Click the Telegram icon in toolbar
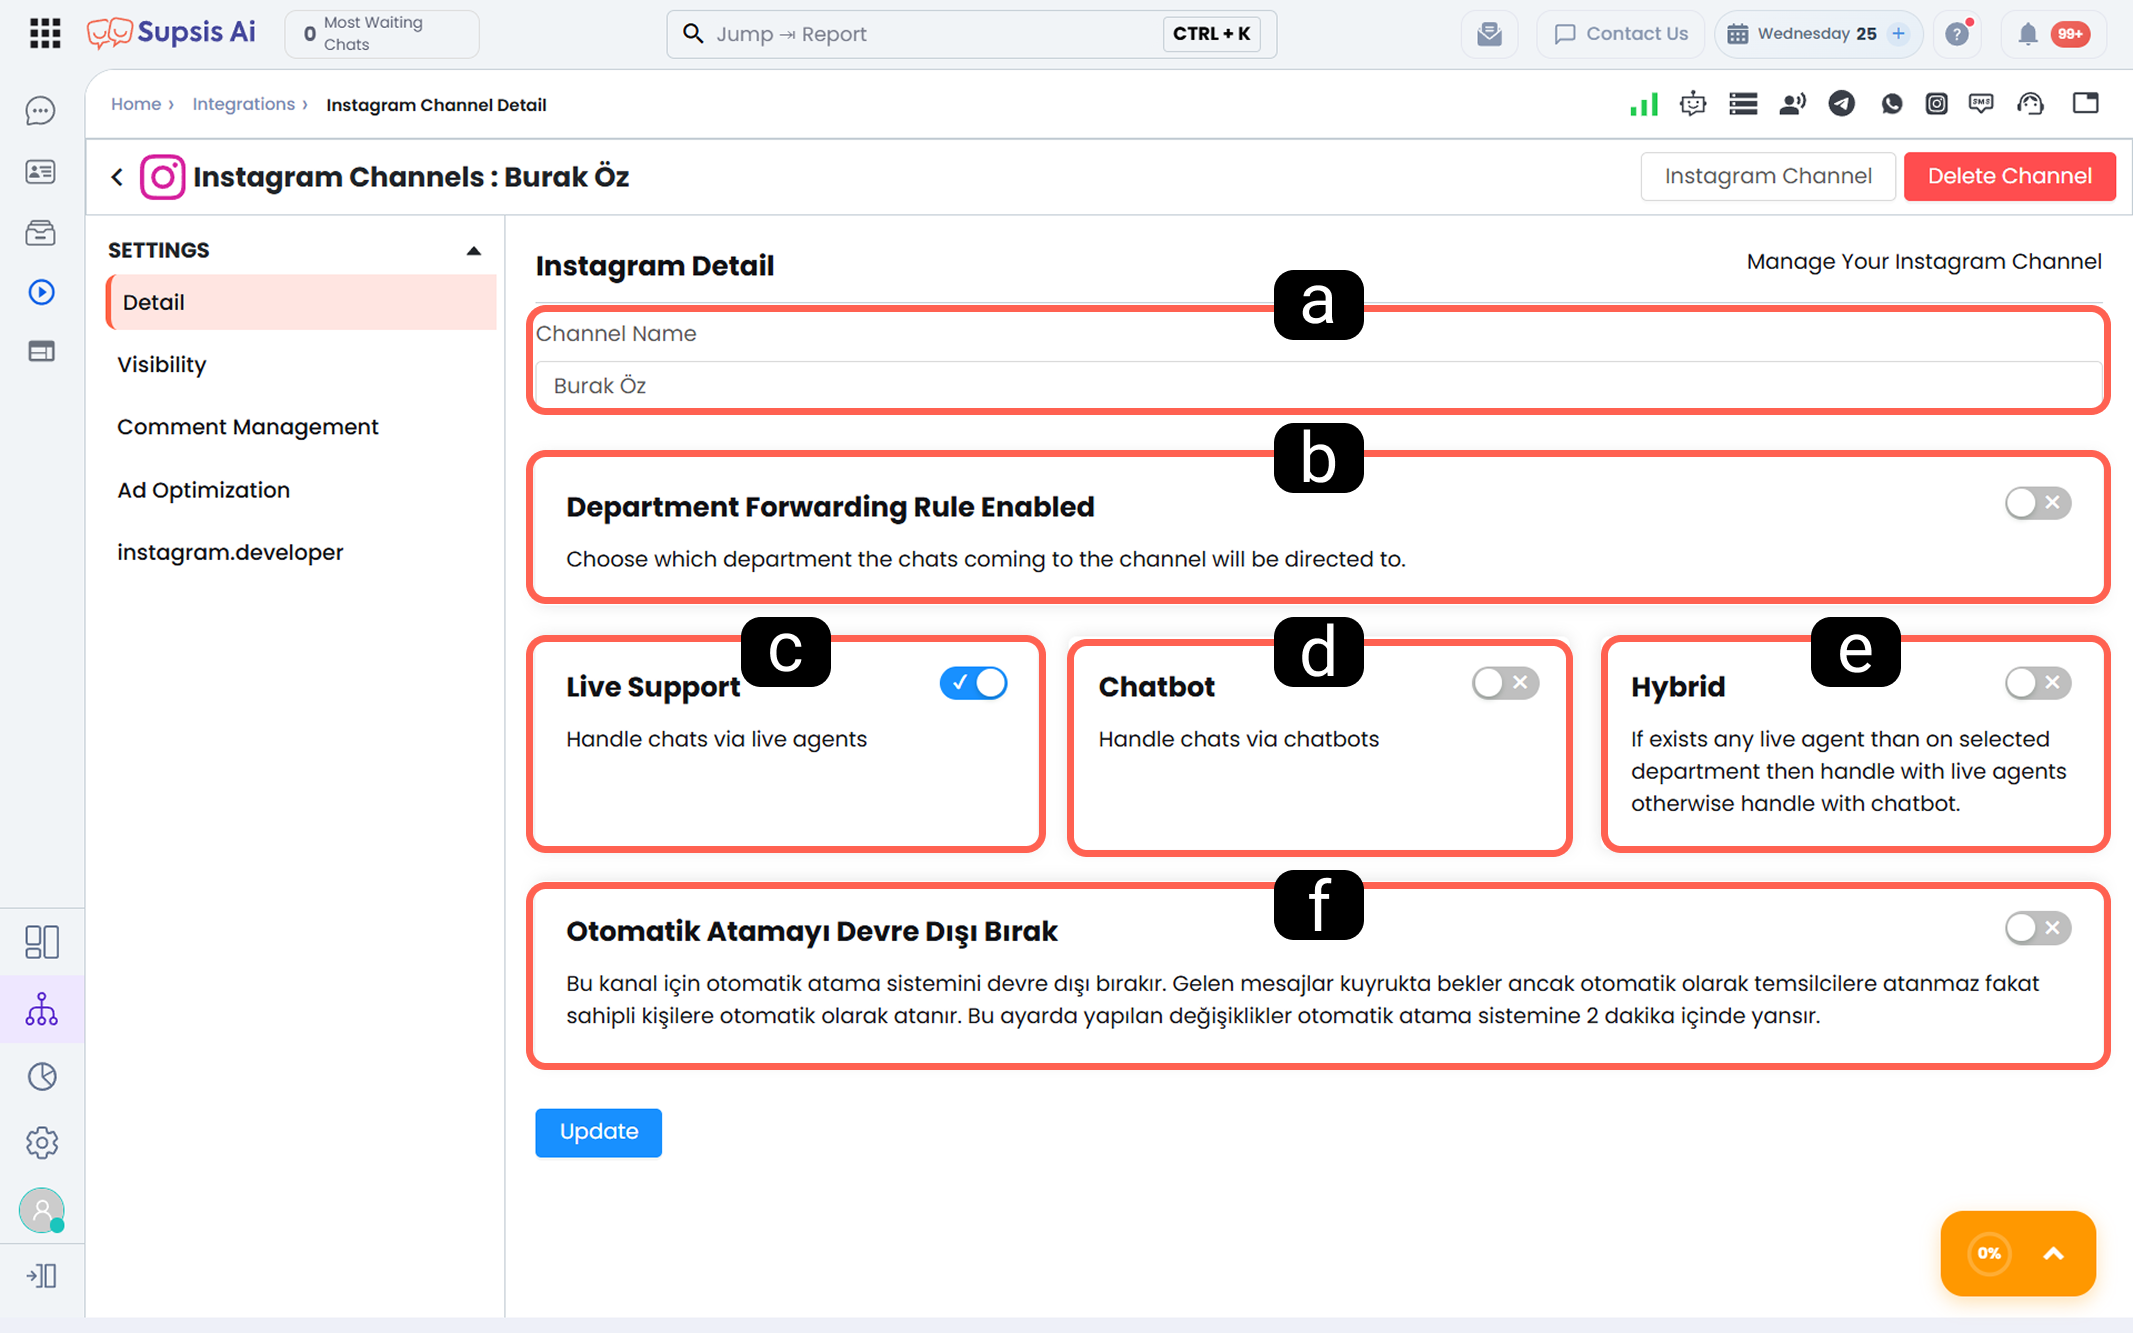The image size is (2133, 1333). (1842, 104)
